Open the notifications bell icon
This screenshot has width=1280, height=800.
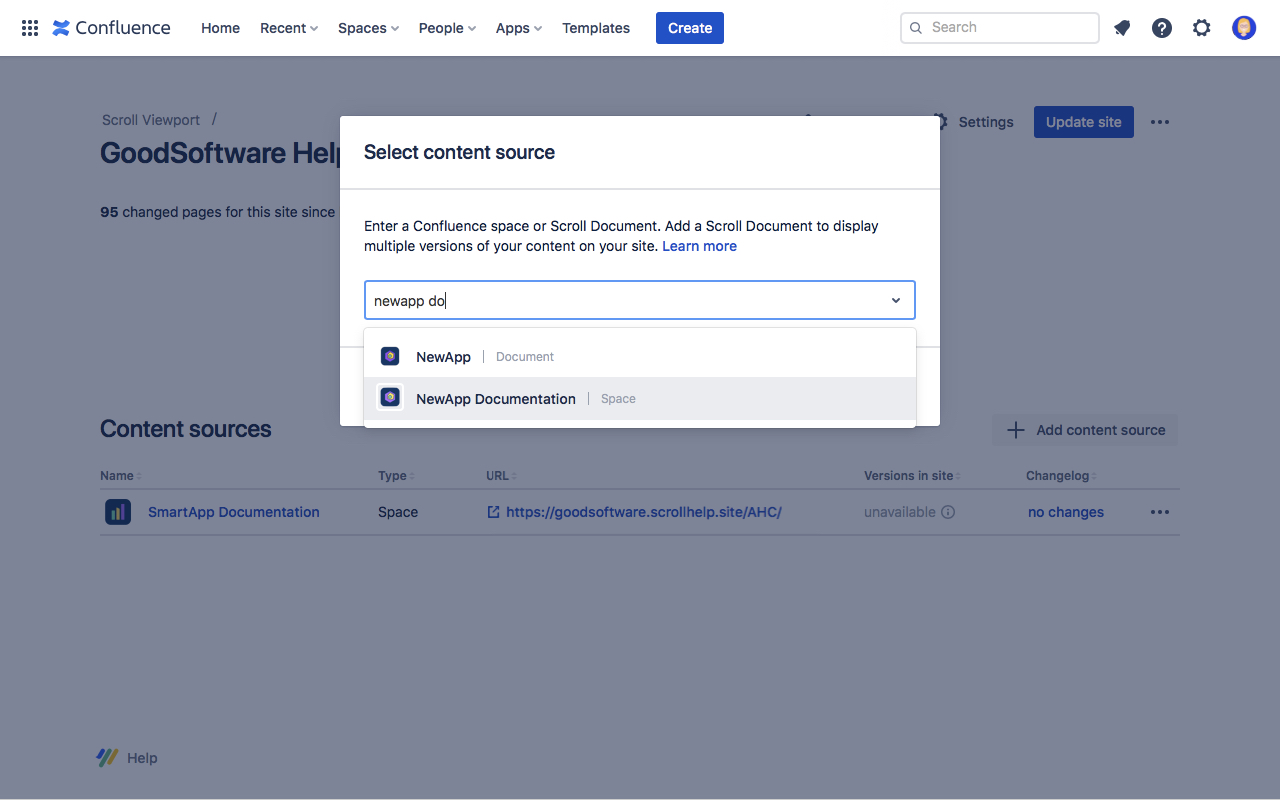pos(1122,28)
